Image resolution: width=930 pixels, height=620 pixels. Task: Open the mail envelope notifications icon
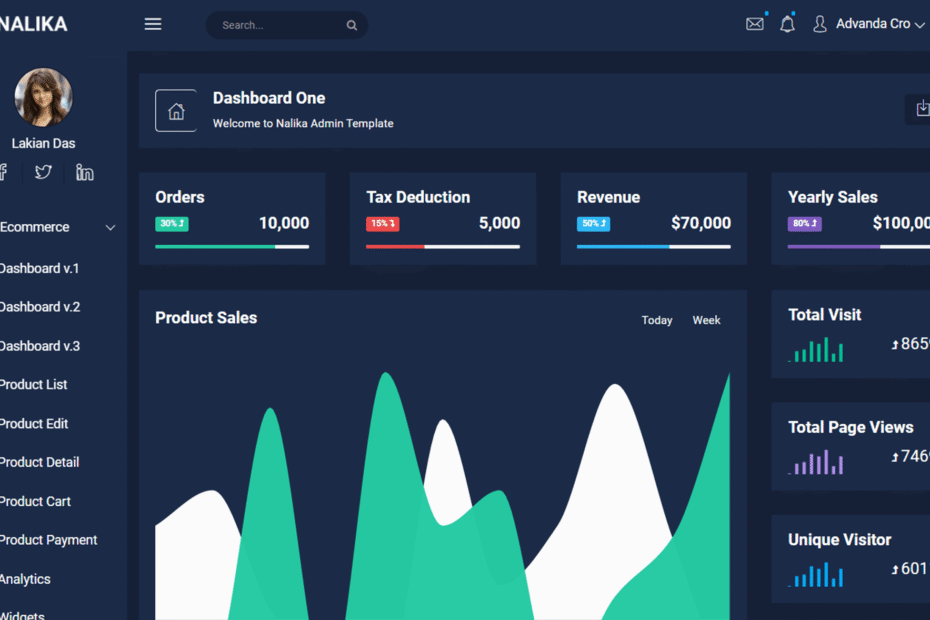click(754, 24)
